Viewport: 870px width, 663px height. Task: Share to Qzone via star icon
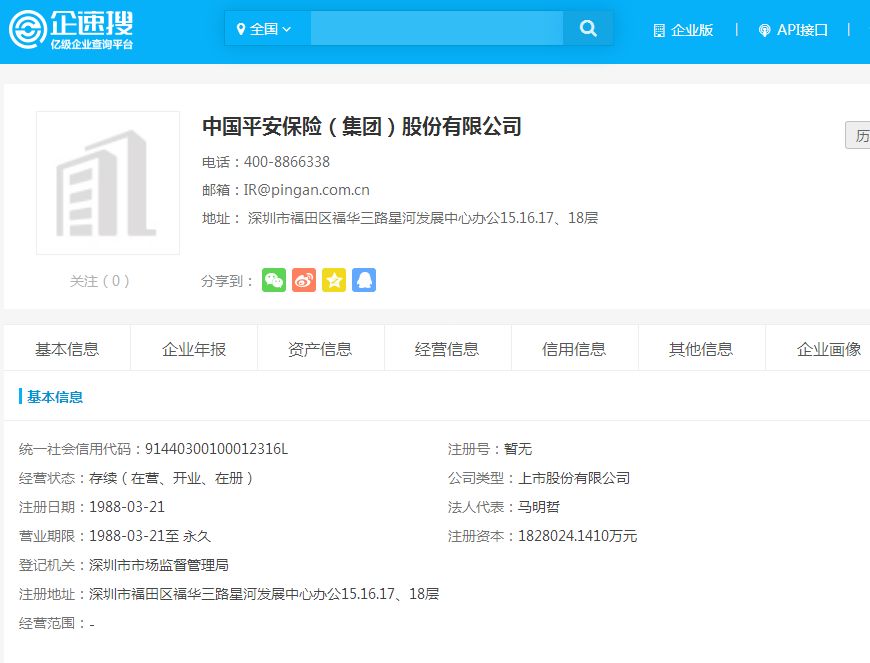[x=334, y=281]
